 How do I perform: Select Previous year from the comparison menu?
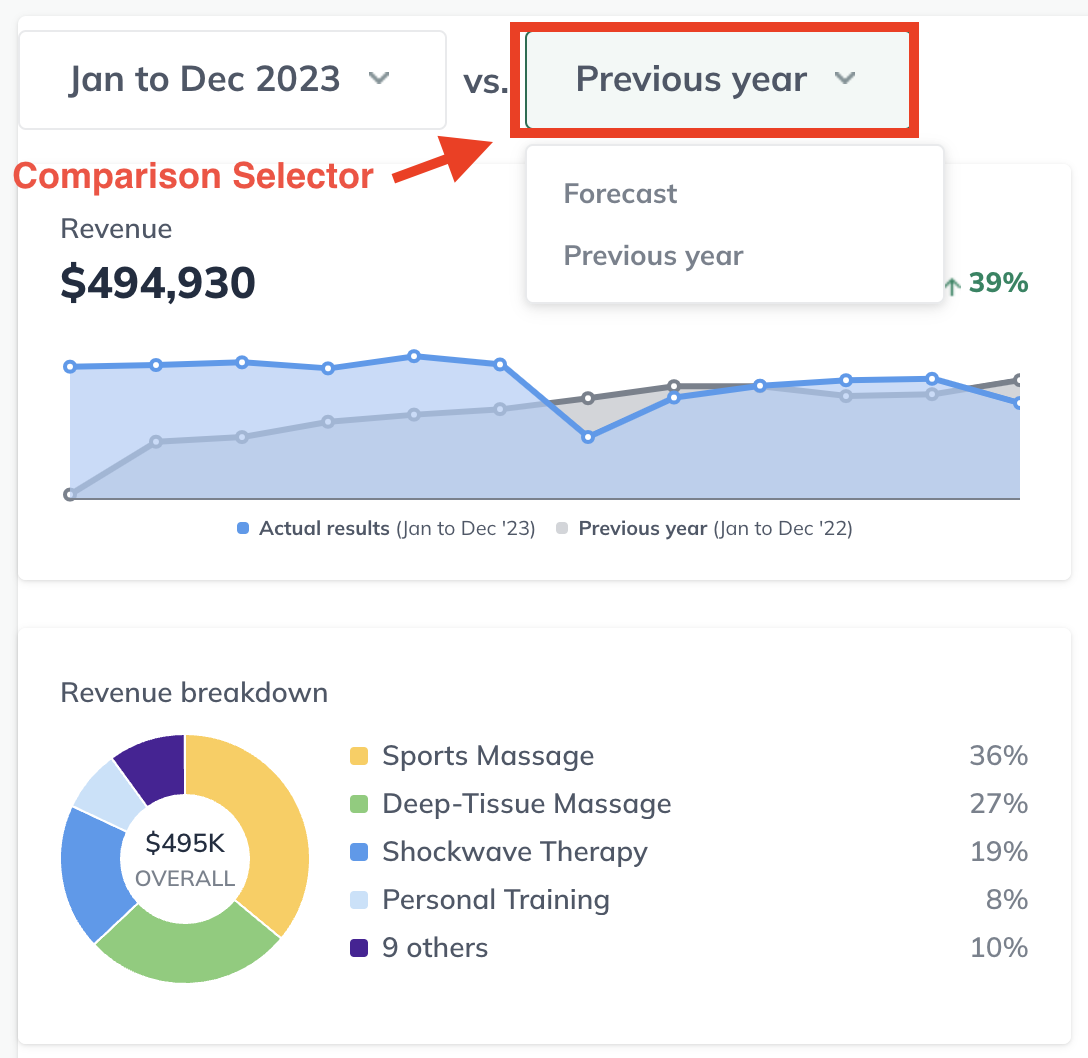point(653,255)
